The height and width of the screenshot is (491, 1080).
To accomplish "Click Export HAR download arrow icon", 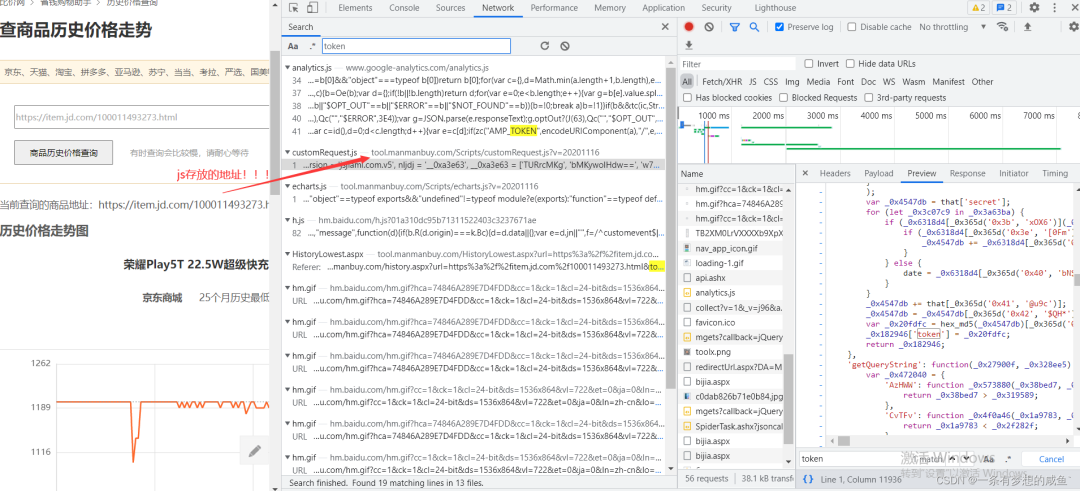I will (689, 45).
